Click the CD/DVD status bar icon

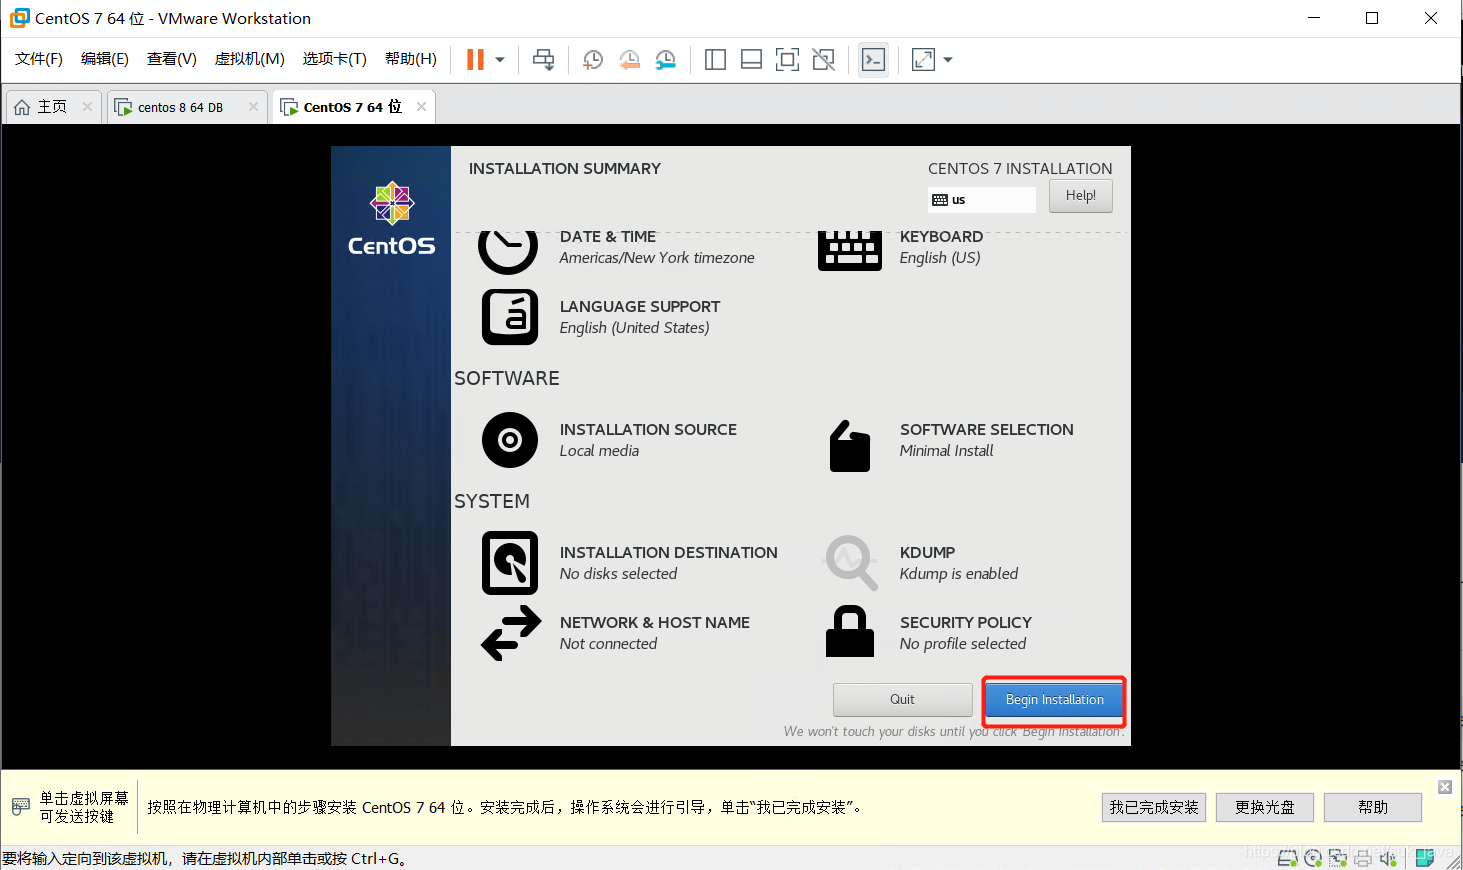pyautogui.click(x=1313, y=857)
